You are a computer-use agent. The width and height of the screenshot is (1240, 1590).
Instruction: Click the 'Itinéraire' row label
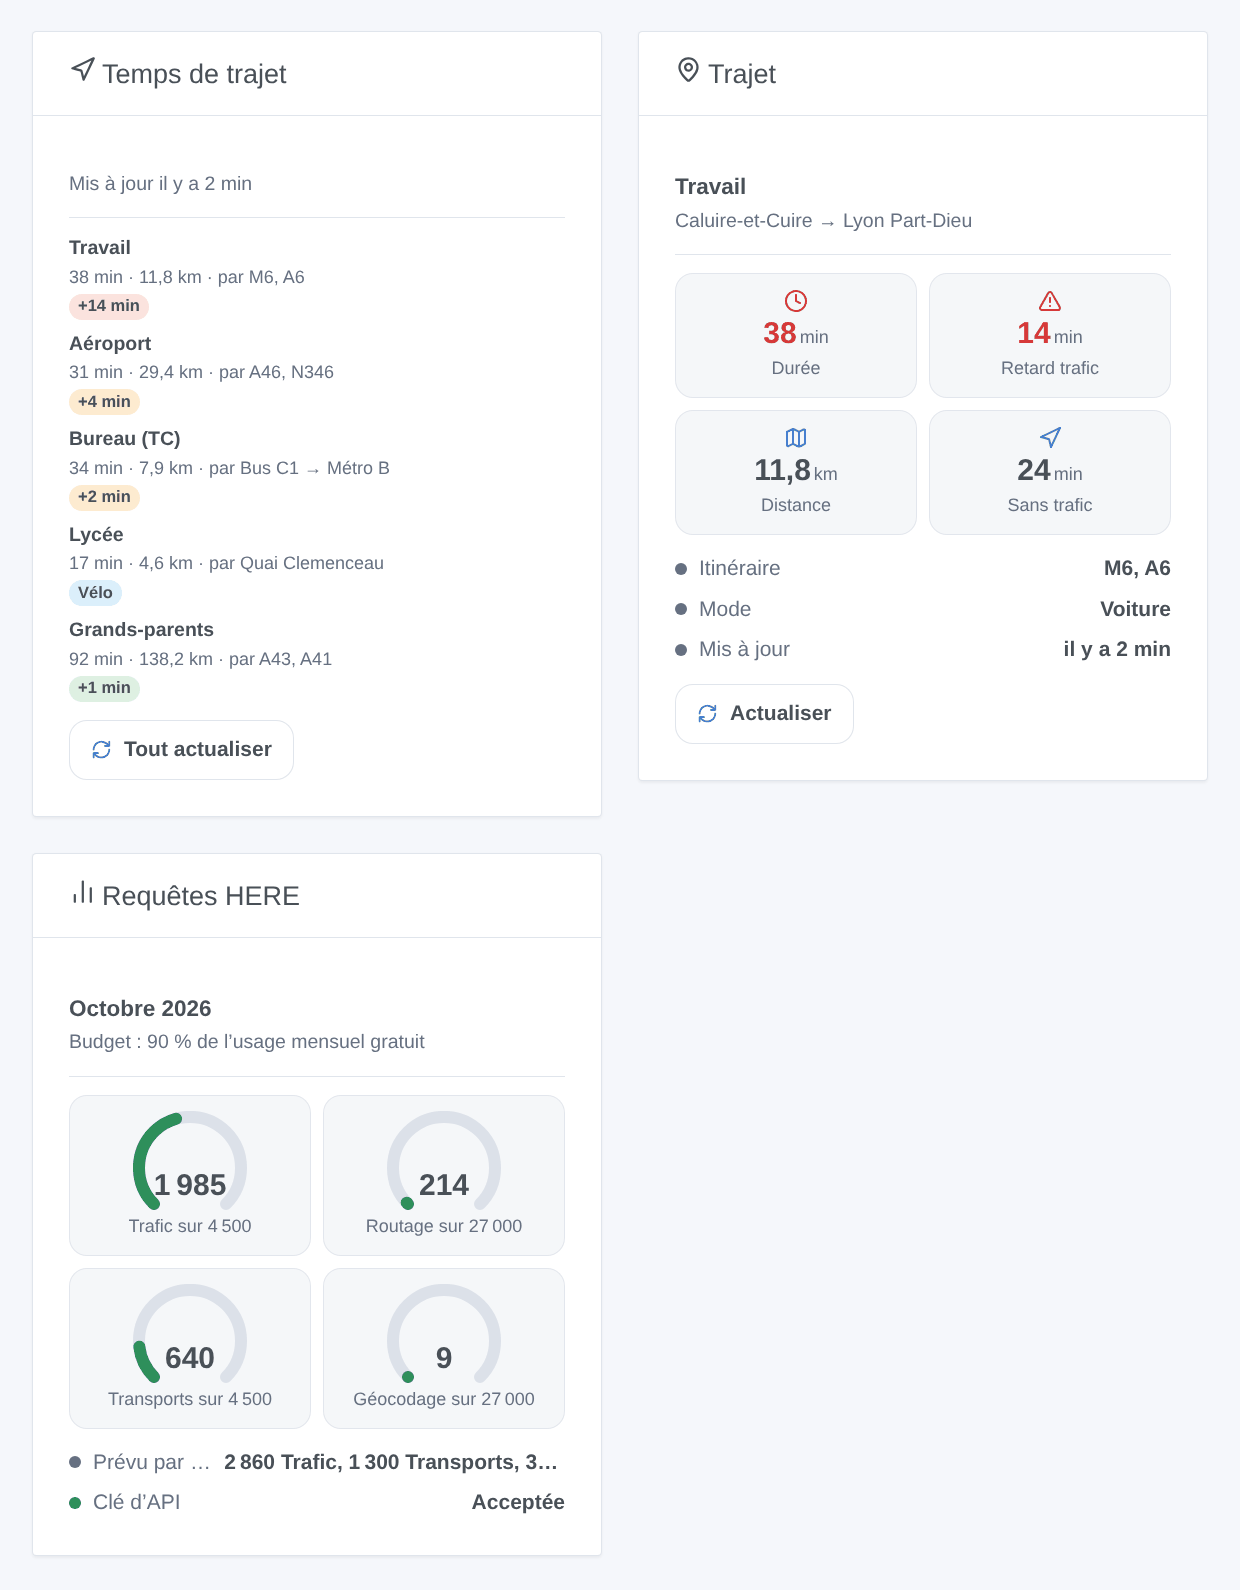pyautogui.click(x=739, y=568)
